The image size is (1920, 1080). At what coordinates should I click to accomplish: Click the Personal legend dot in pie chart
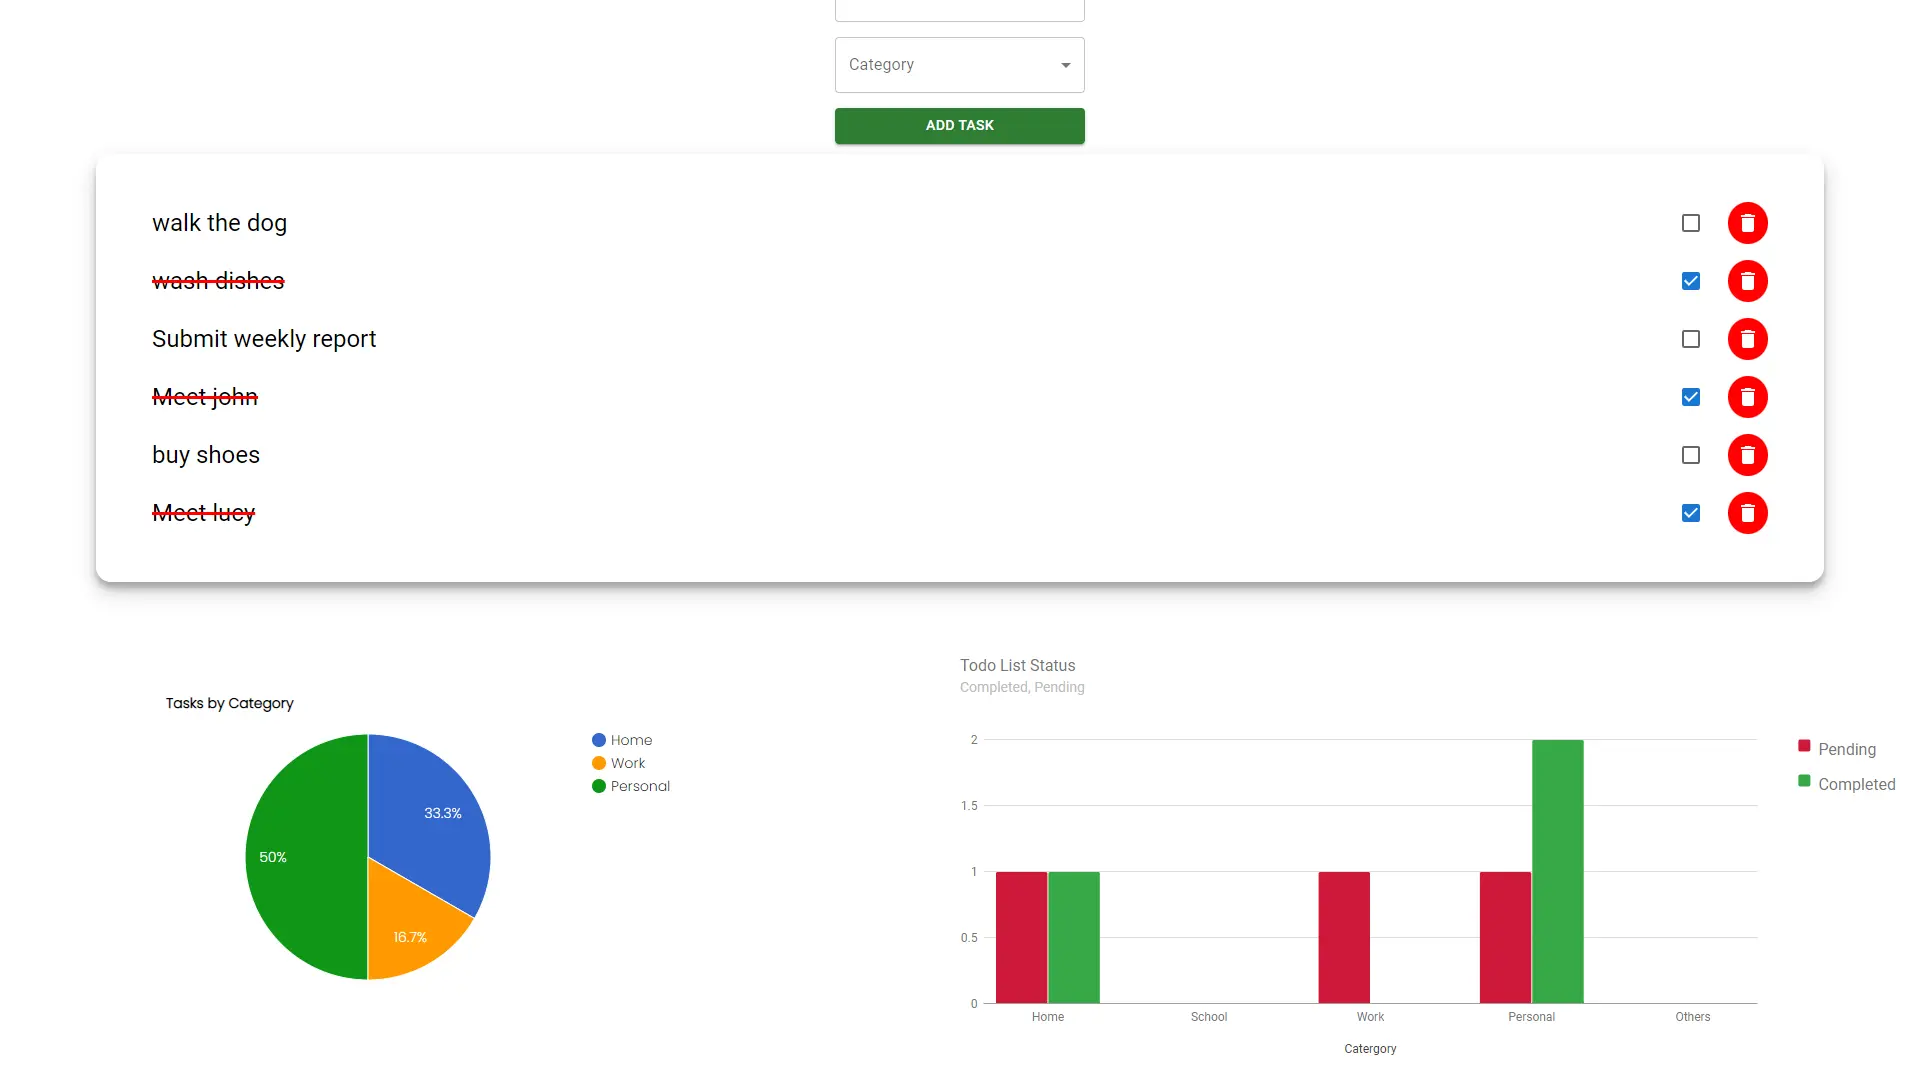pos(599,786)
